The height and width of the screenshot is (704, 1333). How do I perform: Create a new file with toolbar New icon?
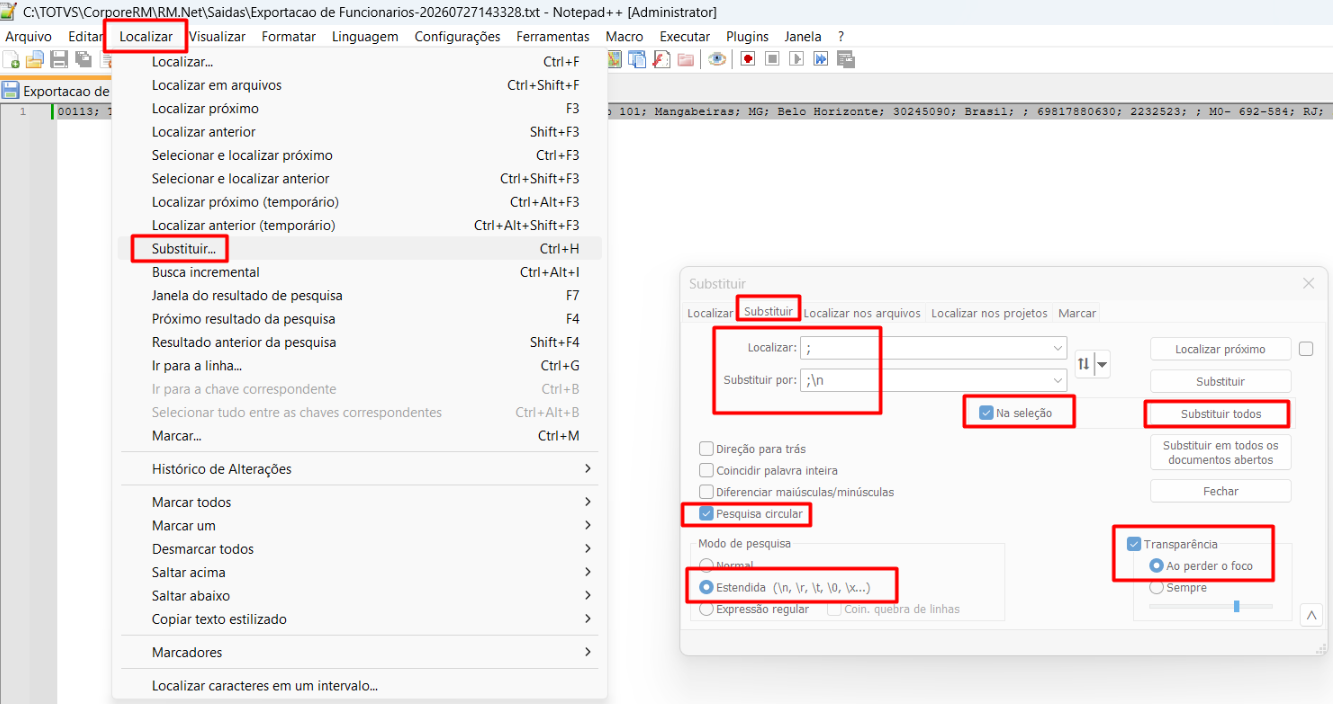tap(12, 59)
